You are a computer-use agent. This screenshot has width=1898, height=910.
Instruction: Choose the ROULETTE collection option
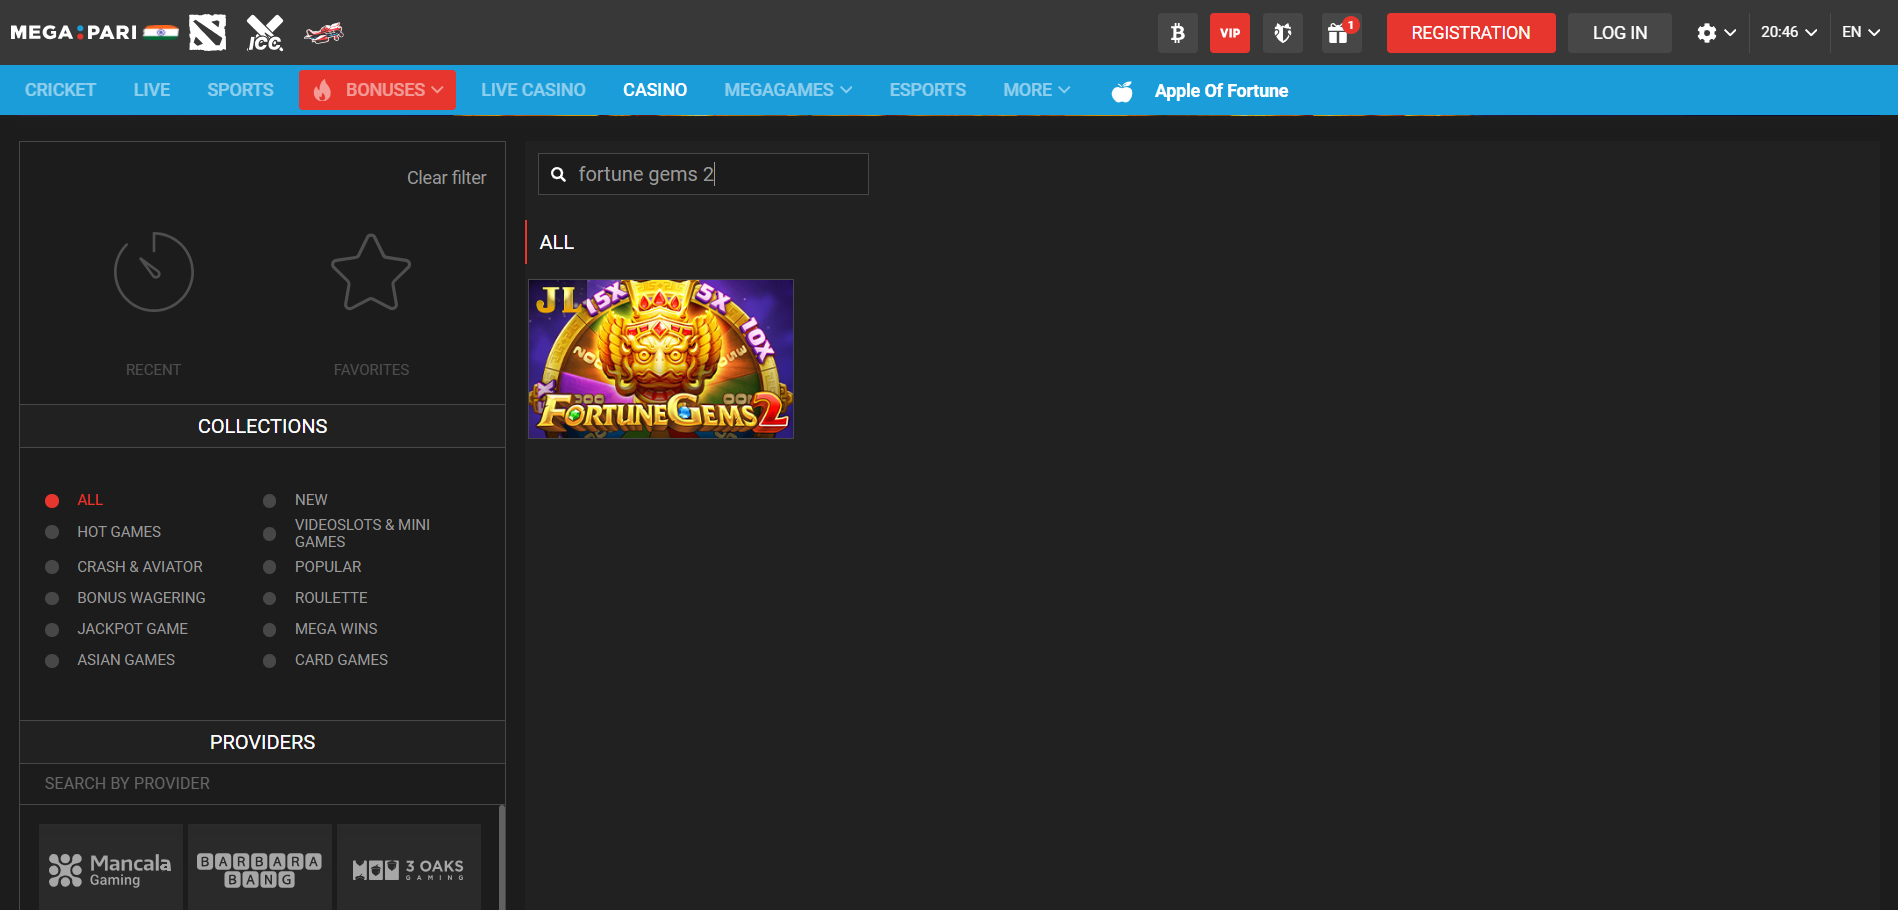pos(330,598)
